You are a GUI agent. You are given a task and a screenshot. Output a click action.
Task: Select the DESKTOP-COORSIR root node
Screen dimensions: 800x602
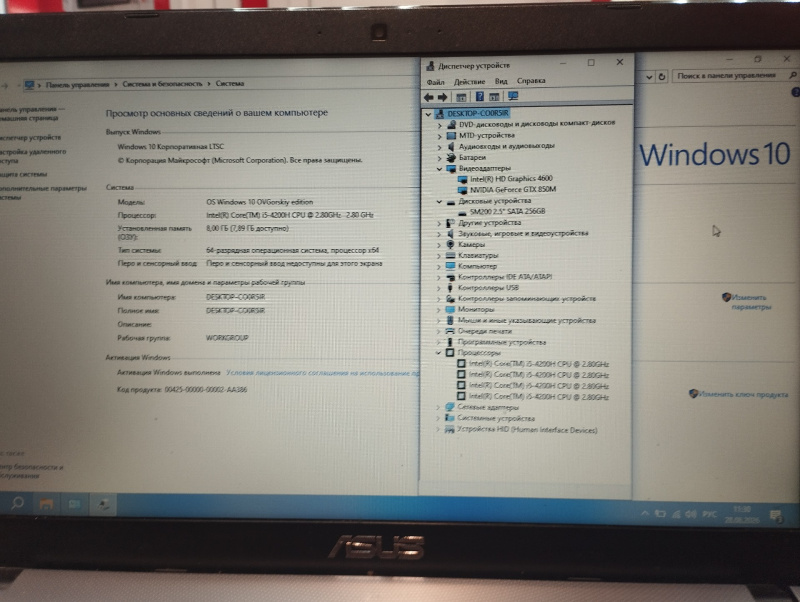[478, 113]
